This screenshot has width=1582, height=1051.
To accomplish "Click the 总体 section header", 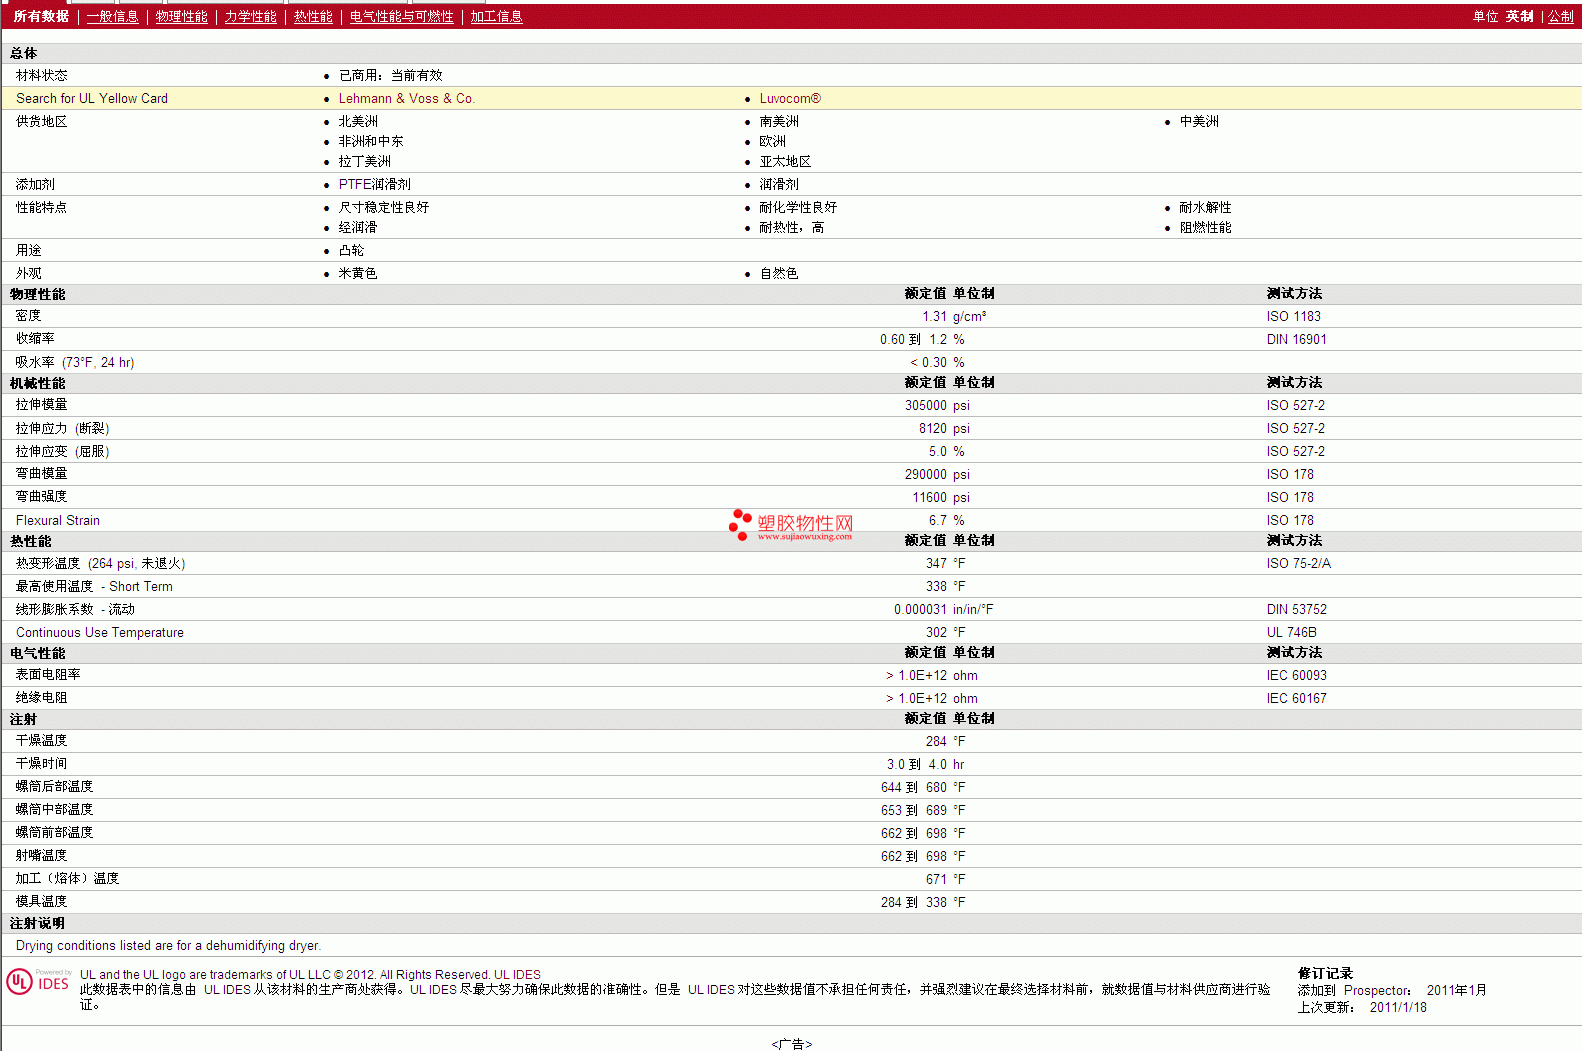I will [x=24, y=53].
